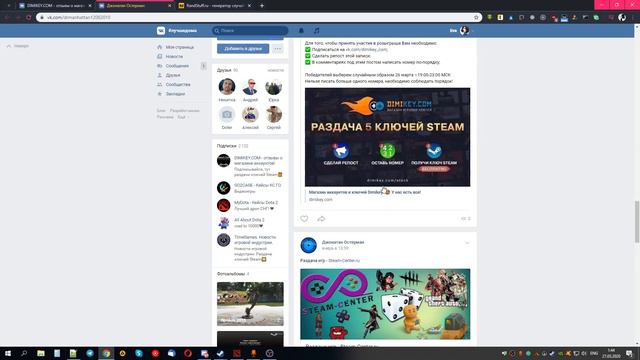Click the Add to friends button
640x360 pixels.
243,49
